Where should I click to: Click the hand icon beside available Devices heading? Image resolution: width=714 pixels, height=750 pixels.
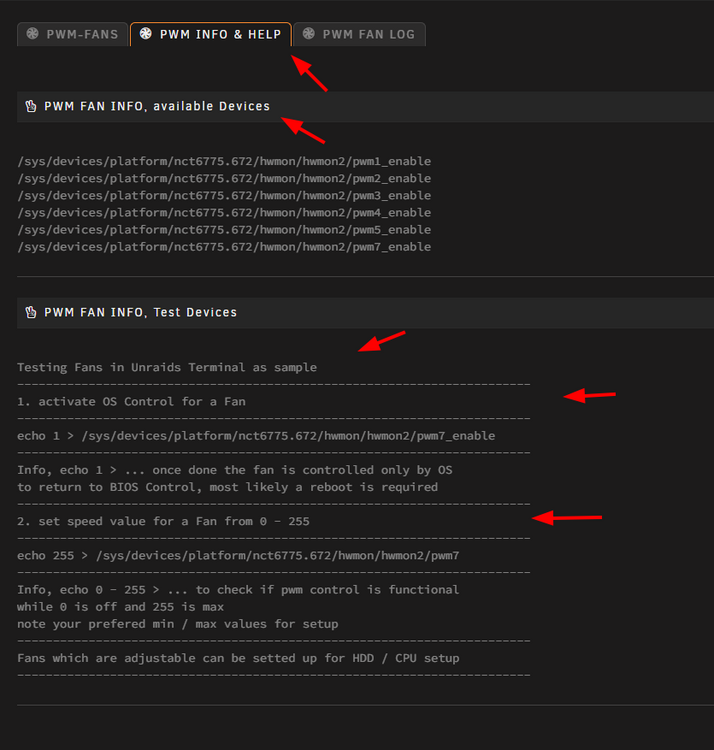pos(31,106)
